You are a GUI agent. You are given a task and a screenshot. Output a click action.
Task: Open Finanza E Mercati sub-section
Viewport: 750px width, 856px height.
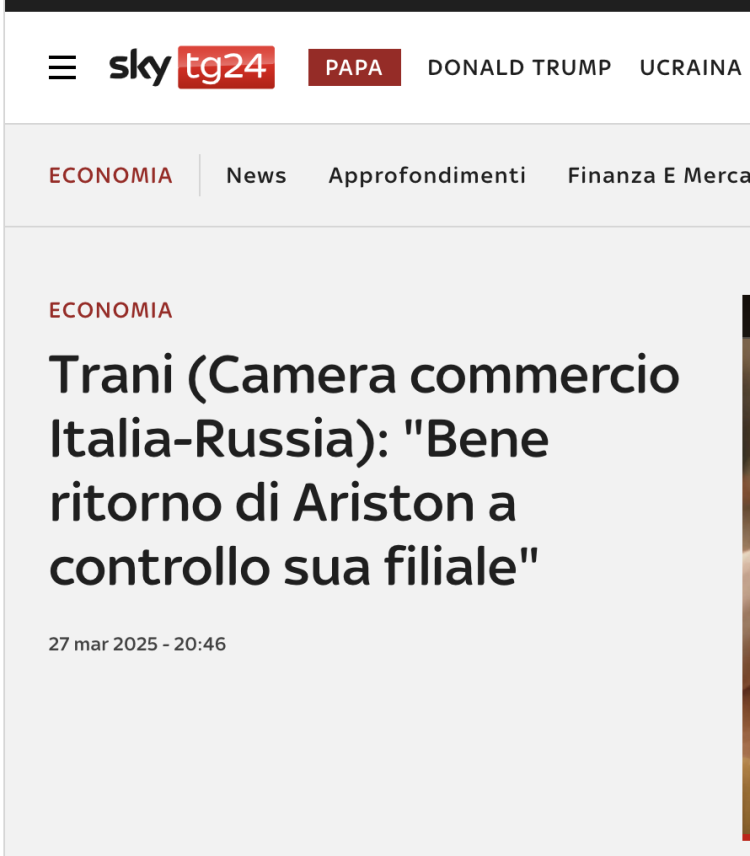pos(658,175)
